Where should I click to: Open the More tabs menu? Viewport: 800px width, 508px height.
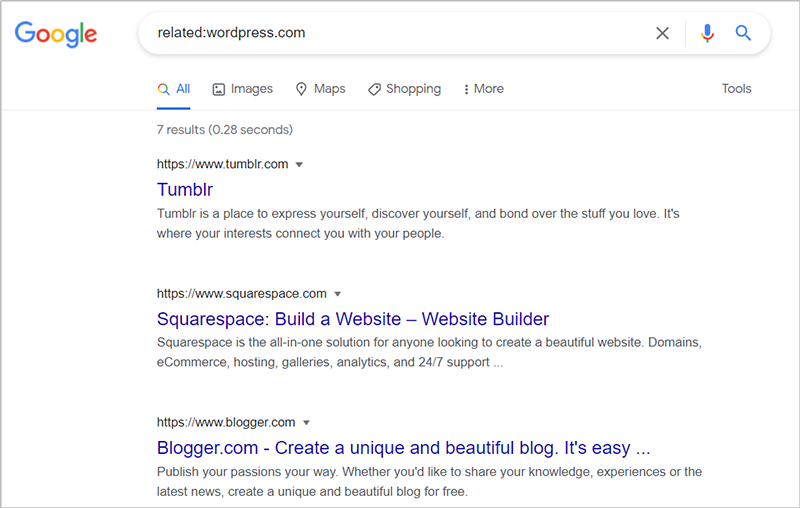pos(483,89)
